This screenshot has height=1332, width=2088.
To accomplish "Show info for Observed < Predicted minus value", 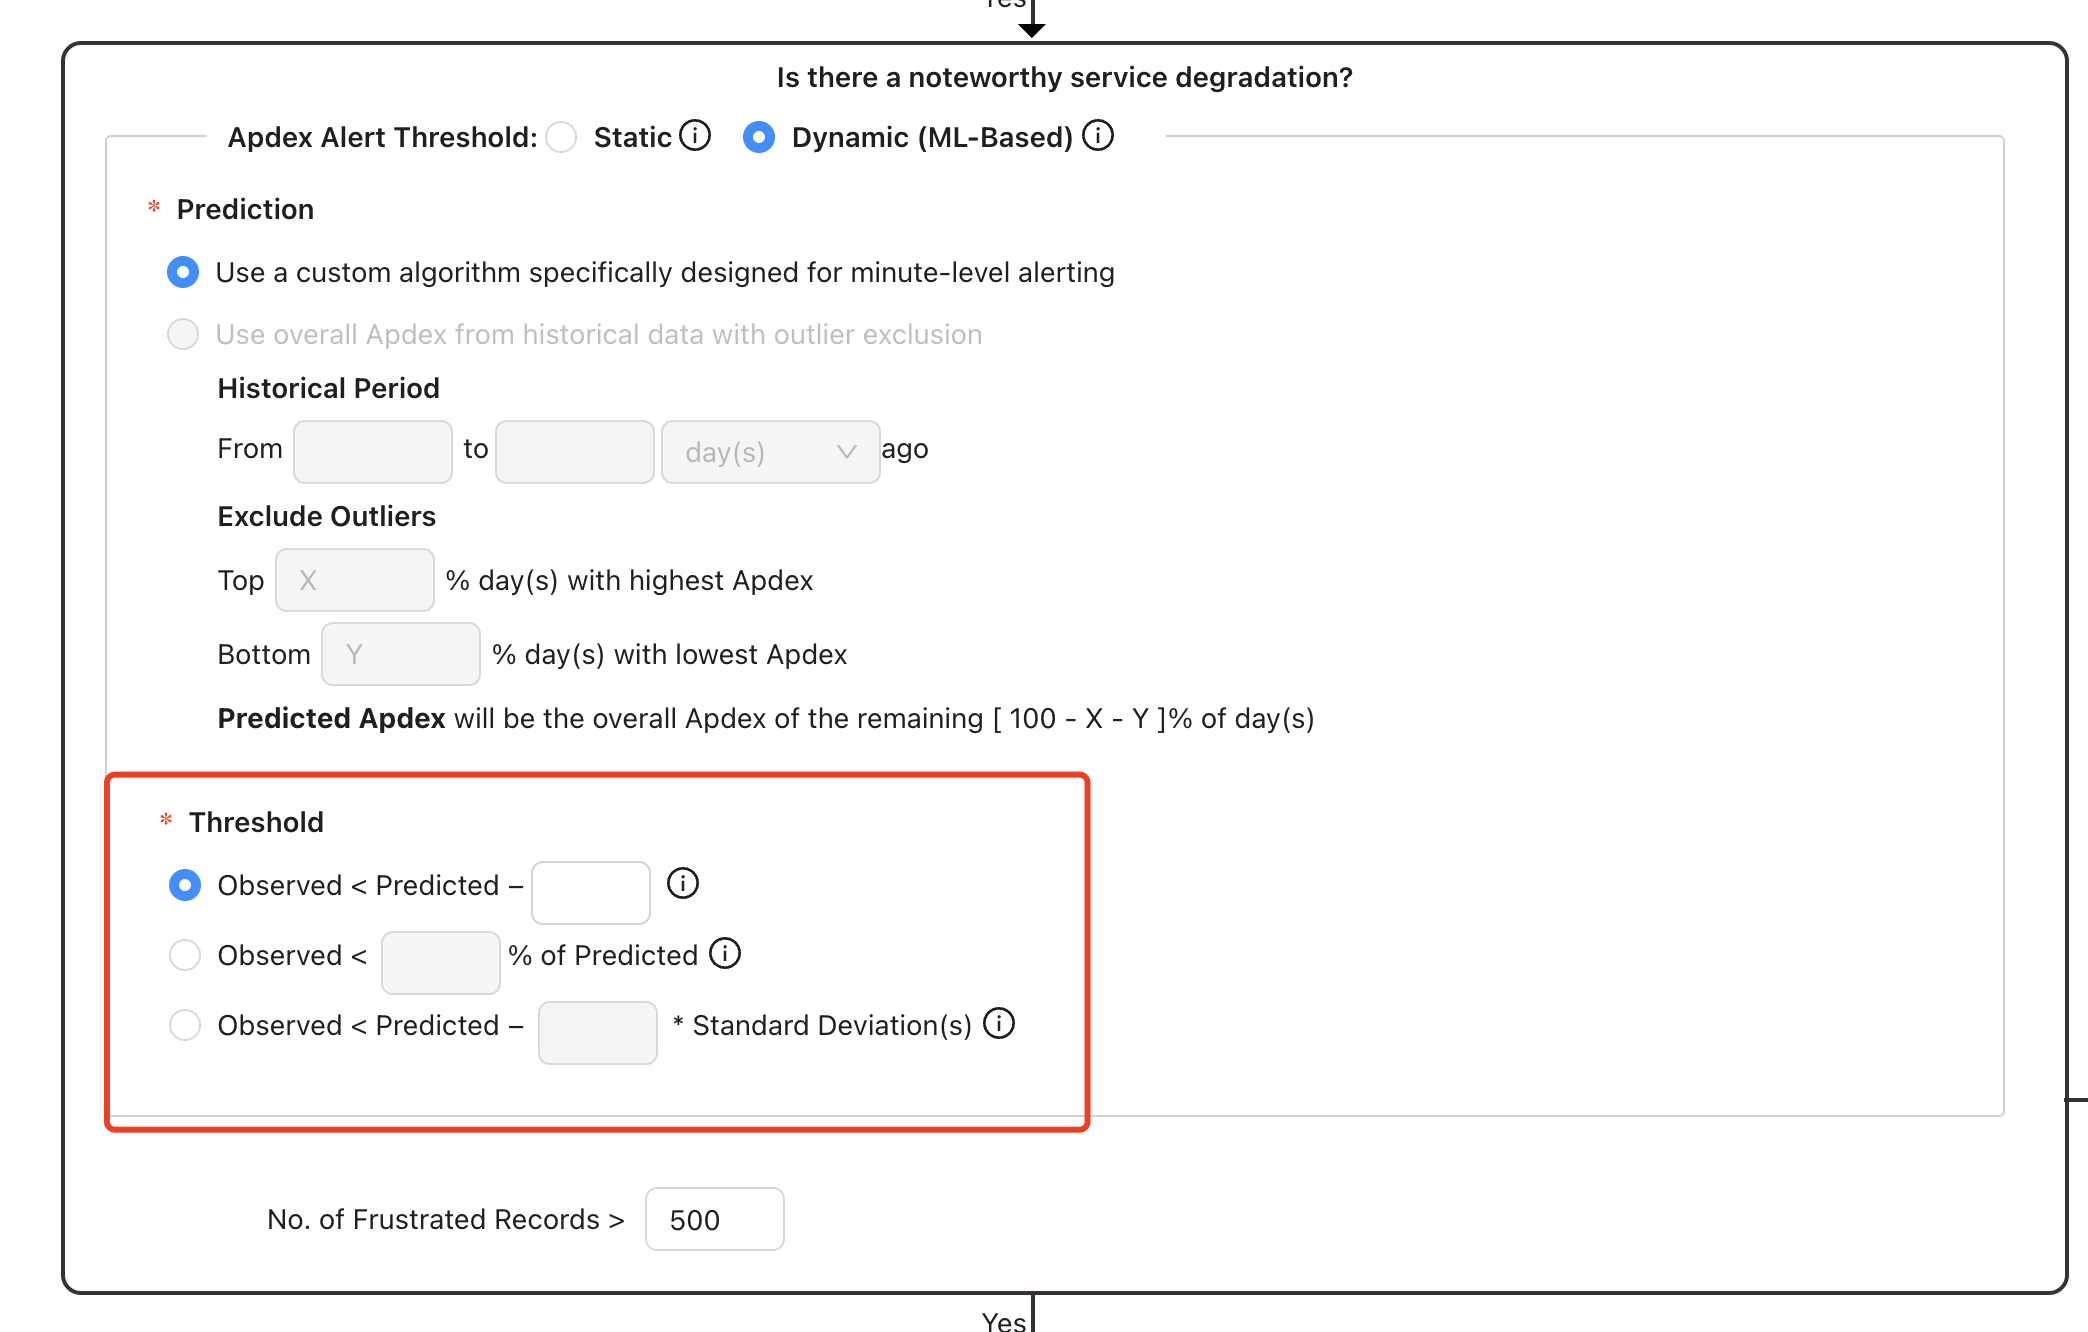I will tap(683, 883).
